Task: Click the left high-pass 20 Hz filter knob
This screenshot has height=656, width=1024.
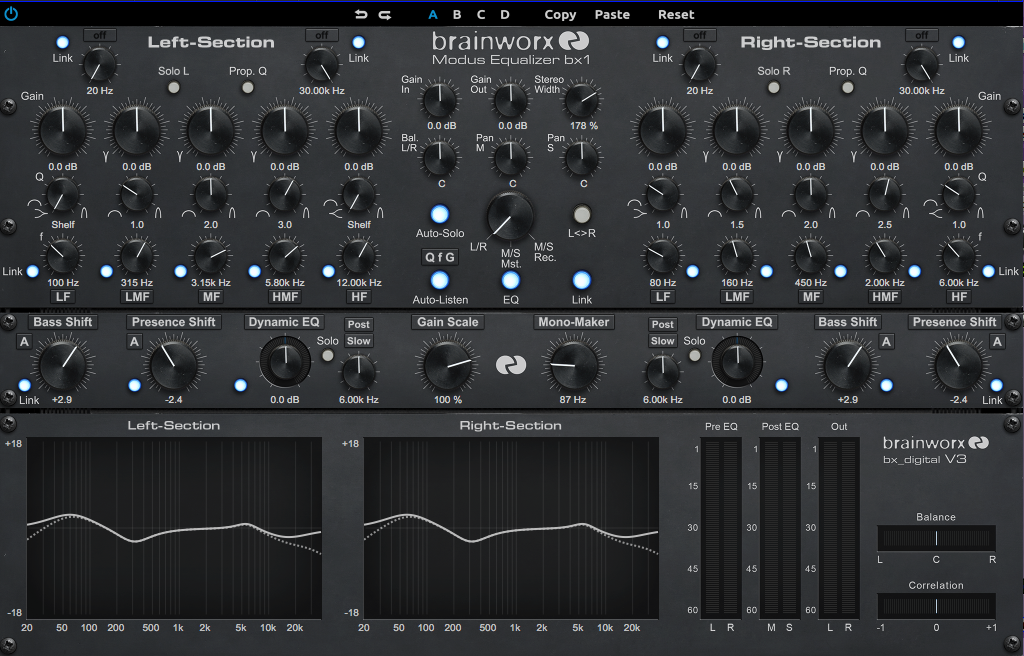Action: [x=100, y=66]
